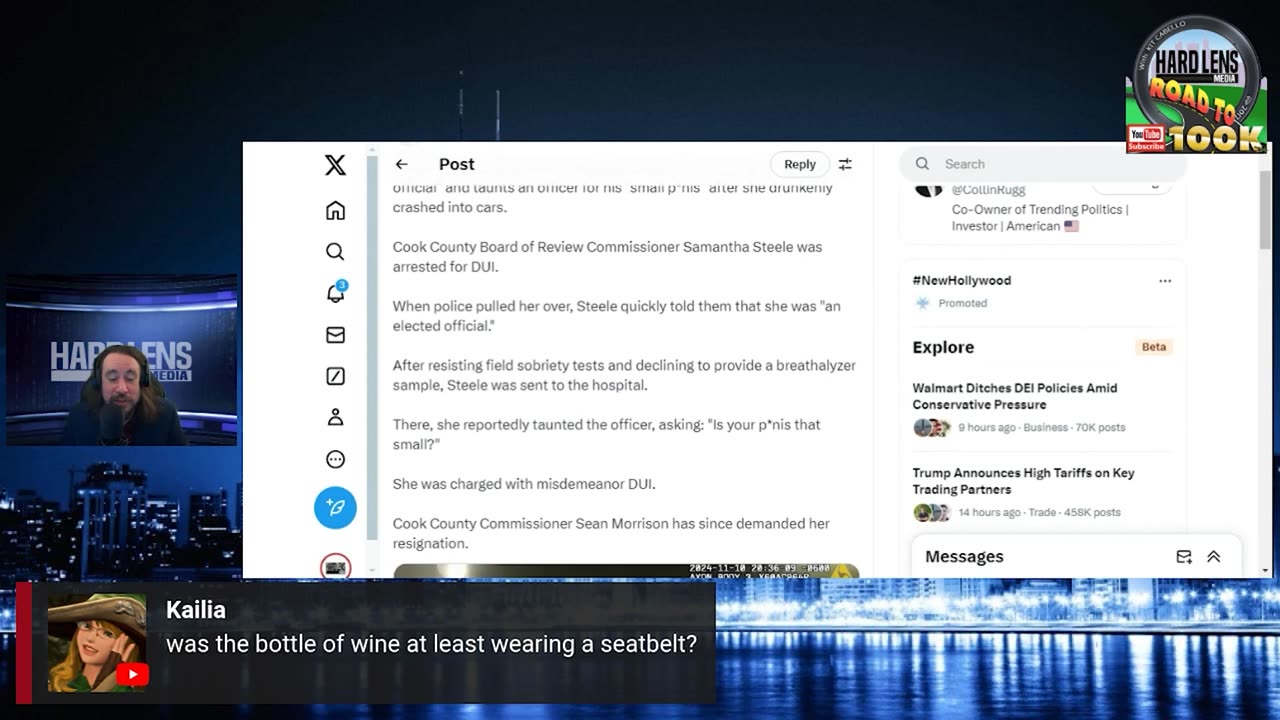Click the Search input field

click(x=1042, y=164)
